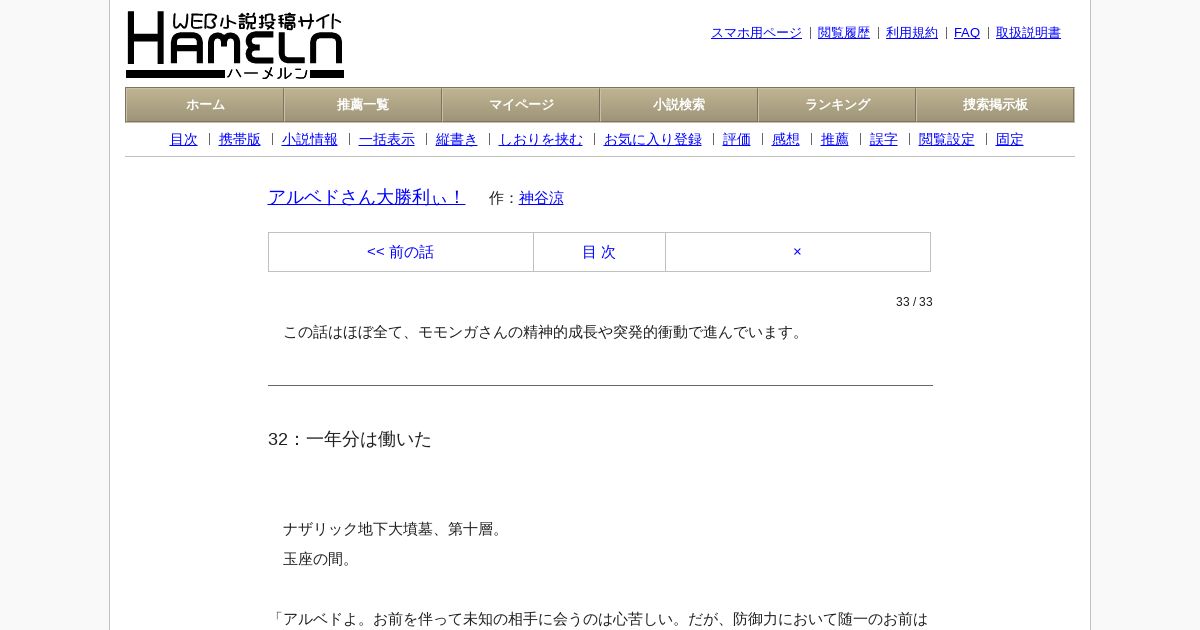Open 取扱説明書 link

point(1028,33)
